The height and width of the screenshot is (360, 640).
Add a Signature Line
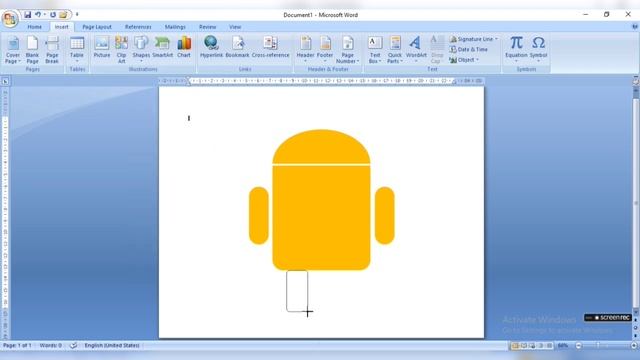(473, 39)
